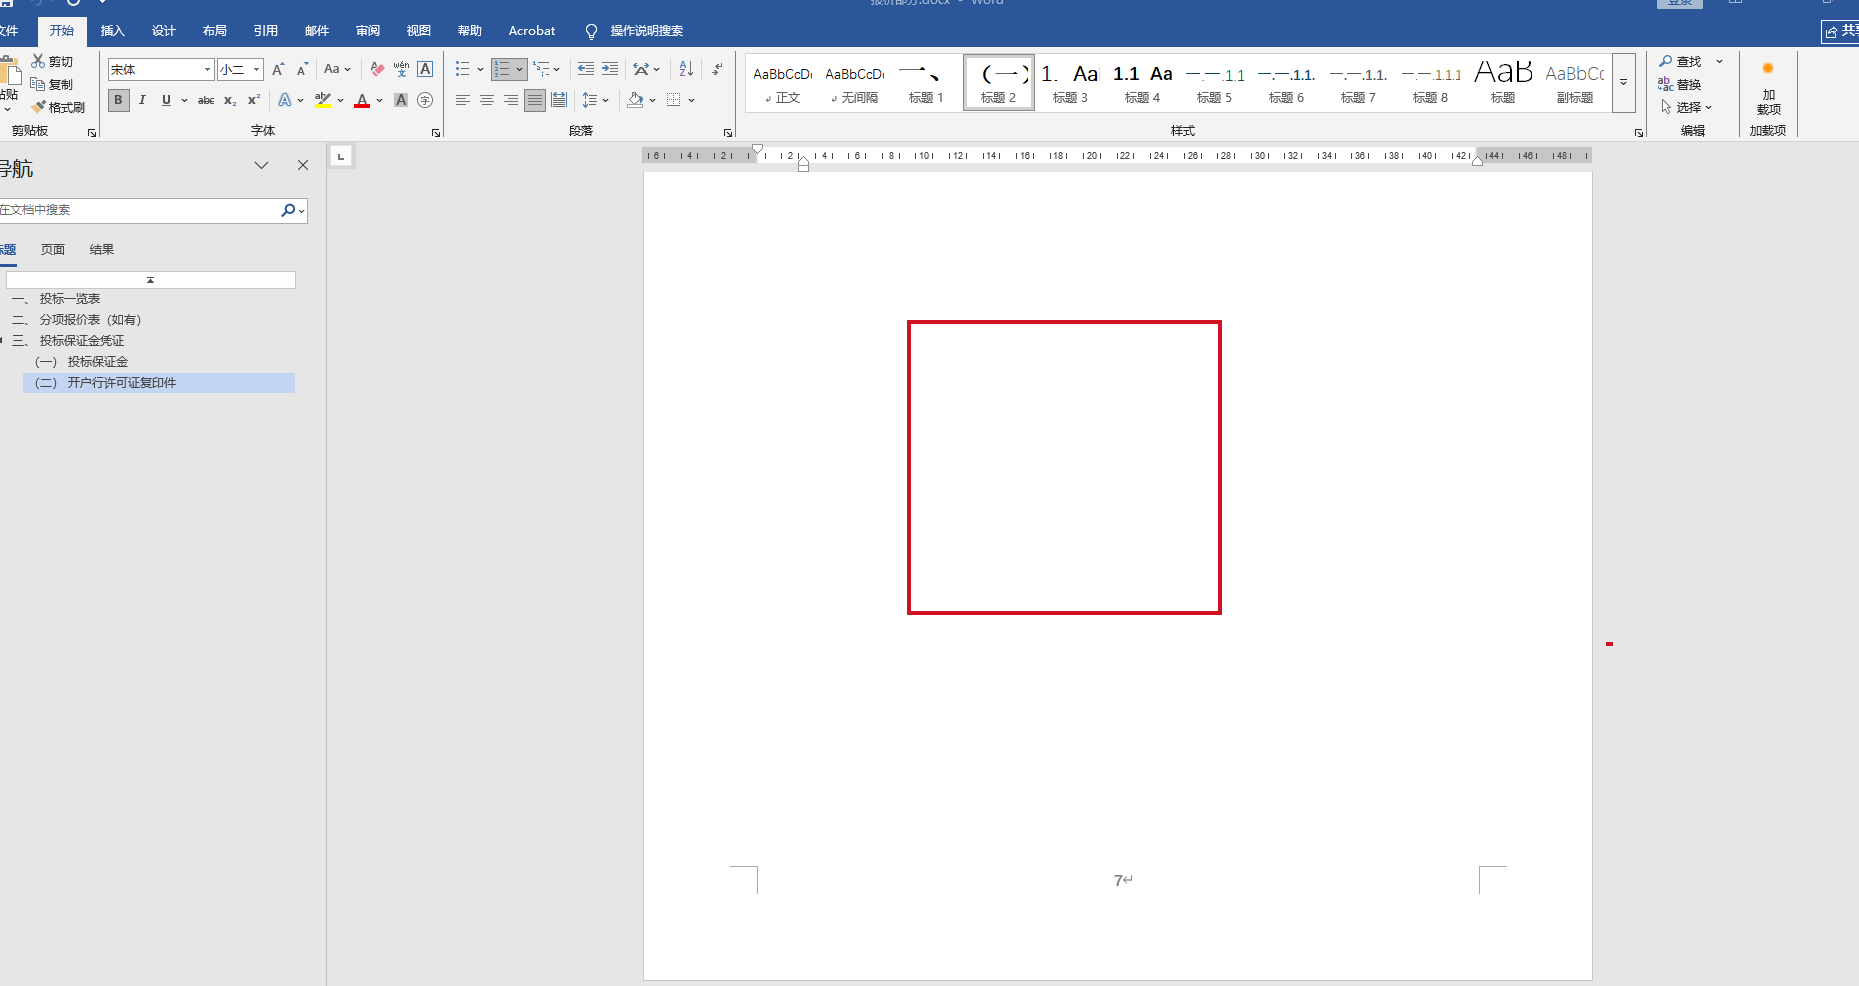Toggle bold formatting button
This screenshot has height=986, width=1859.
coord(118,100)
